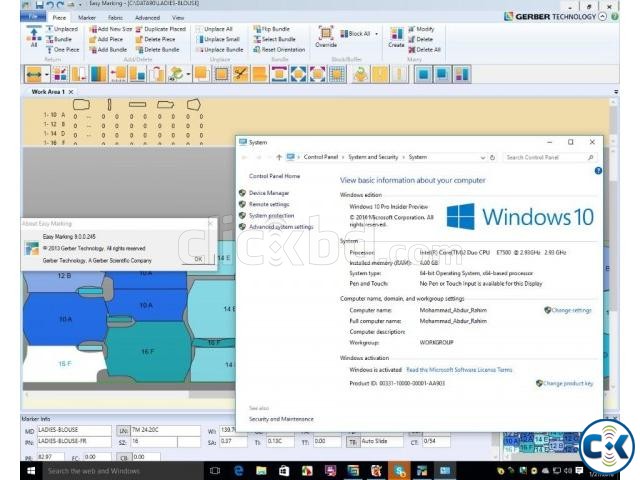Click Block All button

355,34
